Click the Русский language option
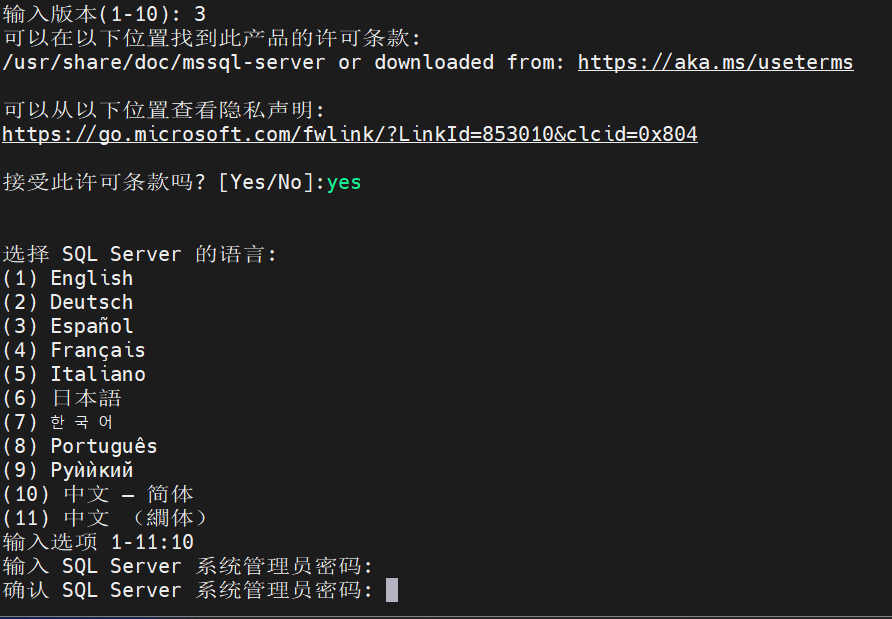The height and width of the screenshot is (619, 892). tap(68, 470)
